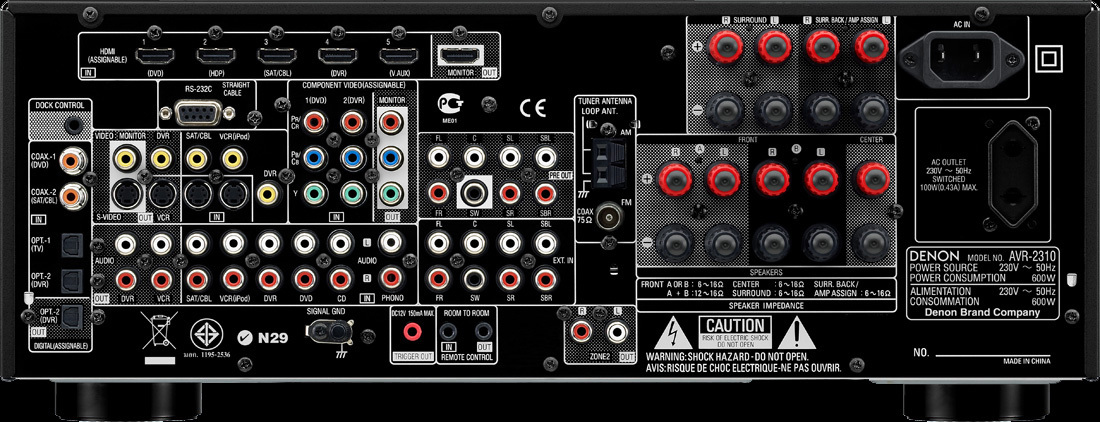The width and height of the screenshot is (1100, 422).
Task: Select the red CENTER speaker positive terminal
Action: [x=873, y=179]
